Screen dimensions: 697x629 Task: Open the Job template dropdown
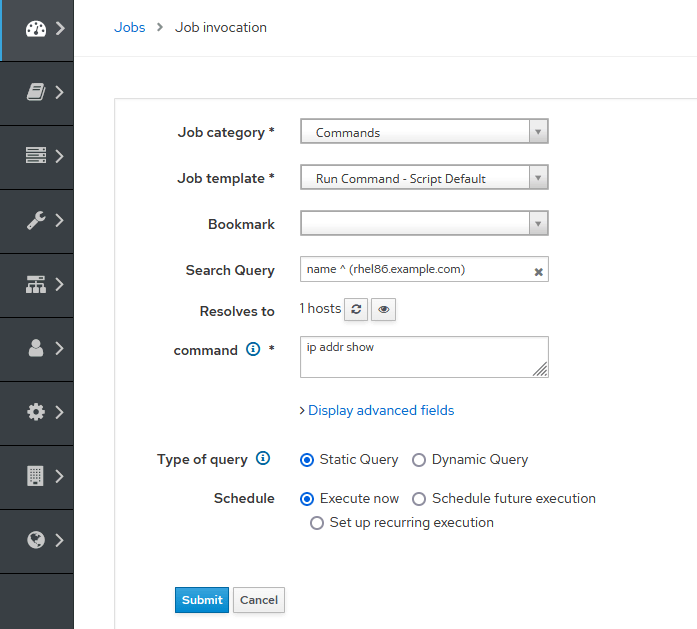tap(424, 179)
